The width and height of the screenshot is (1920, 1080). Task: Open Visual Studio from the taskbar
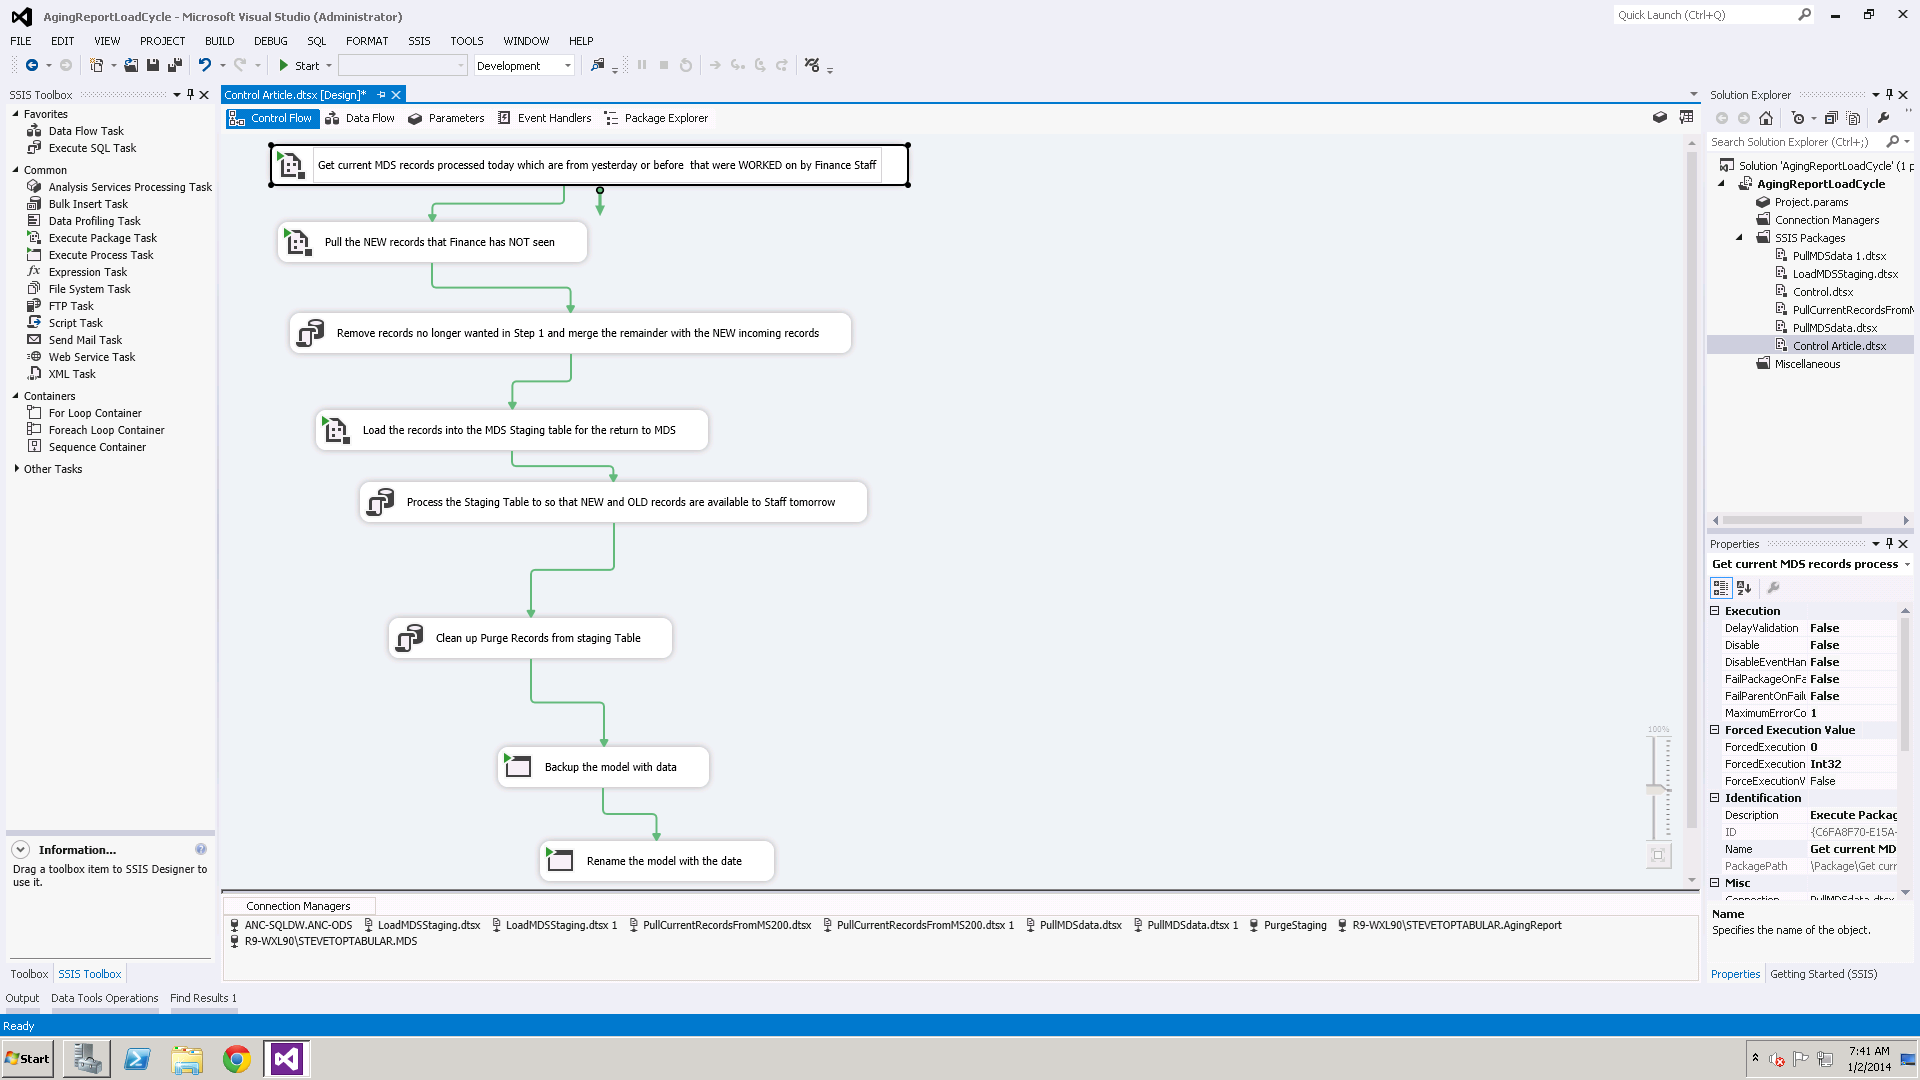pyautogui.click(x=287, y=1059)
